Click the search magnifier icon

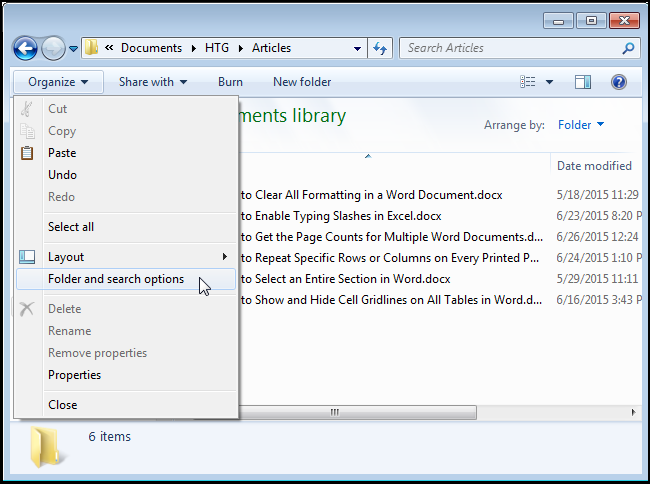(626, 48)
